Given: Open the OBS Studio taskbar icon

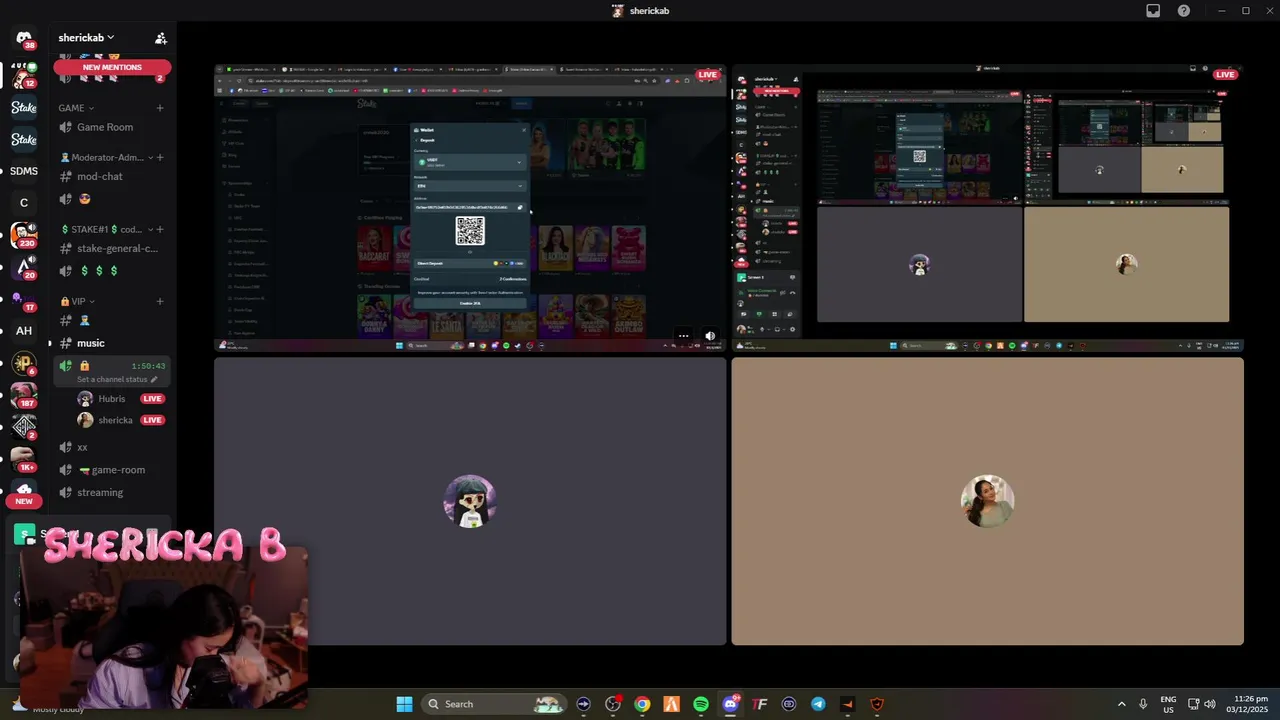Looking at the screenshot, I should [613, 704].
